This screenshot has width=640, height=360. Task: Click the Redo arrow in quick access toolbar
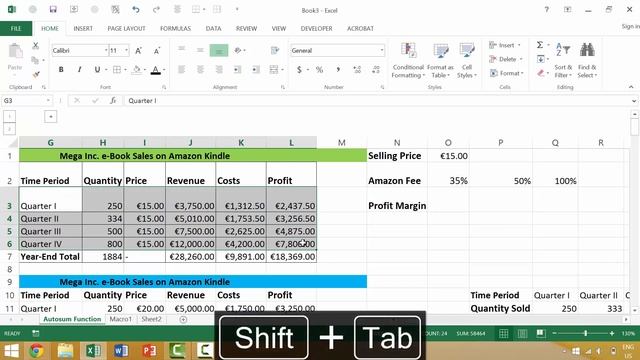[x=156, y=9]
